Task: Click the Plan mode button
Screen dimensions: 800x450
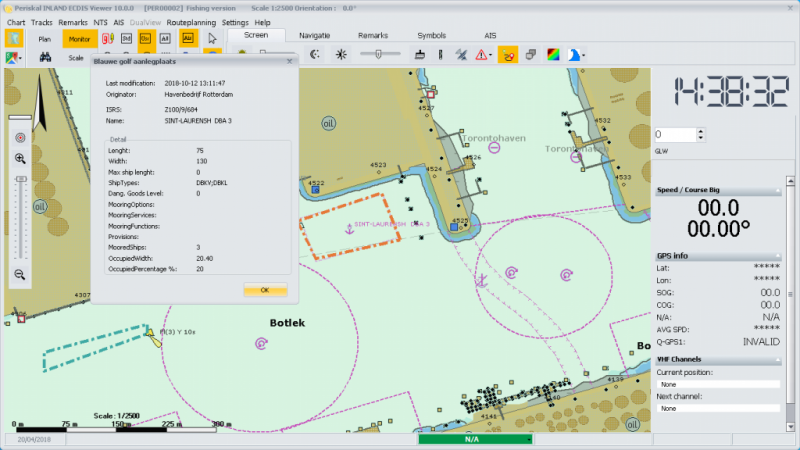Action: click(44, 39)
